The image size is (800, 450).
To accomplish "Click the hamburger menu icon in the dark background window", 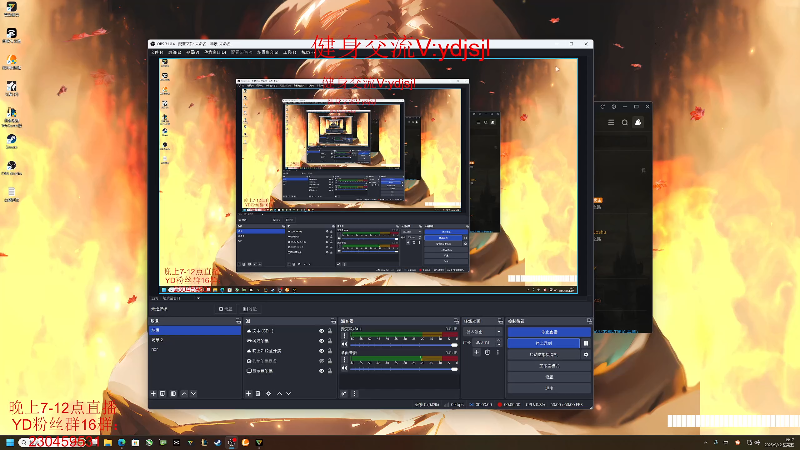I will point(611,122).
